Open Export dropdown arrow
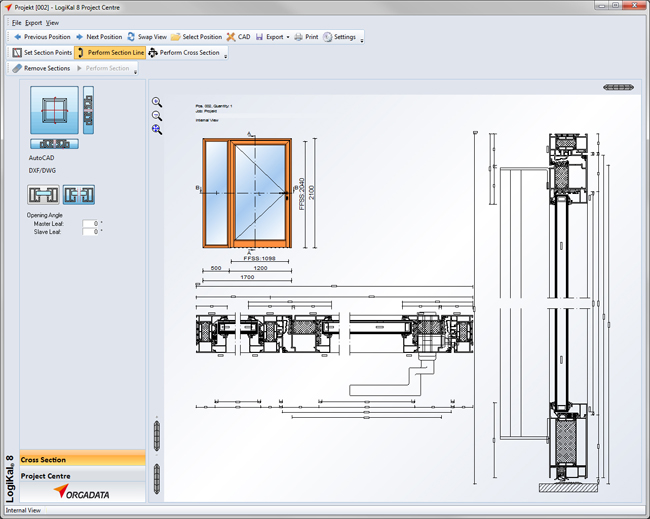 288,37
